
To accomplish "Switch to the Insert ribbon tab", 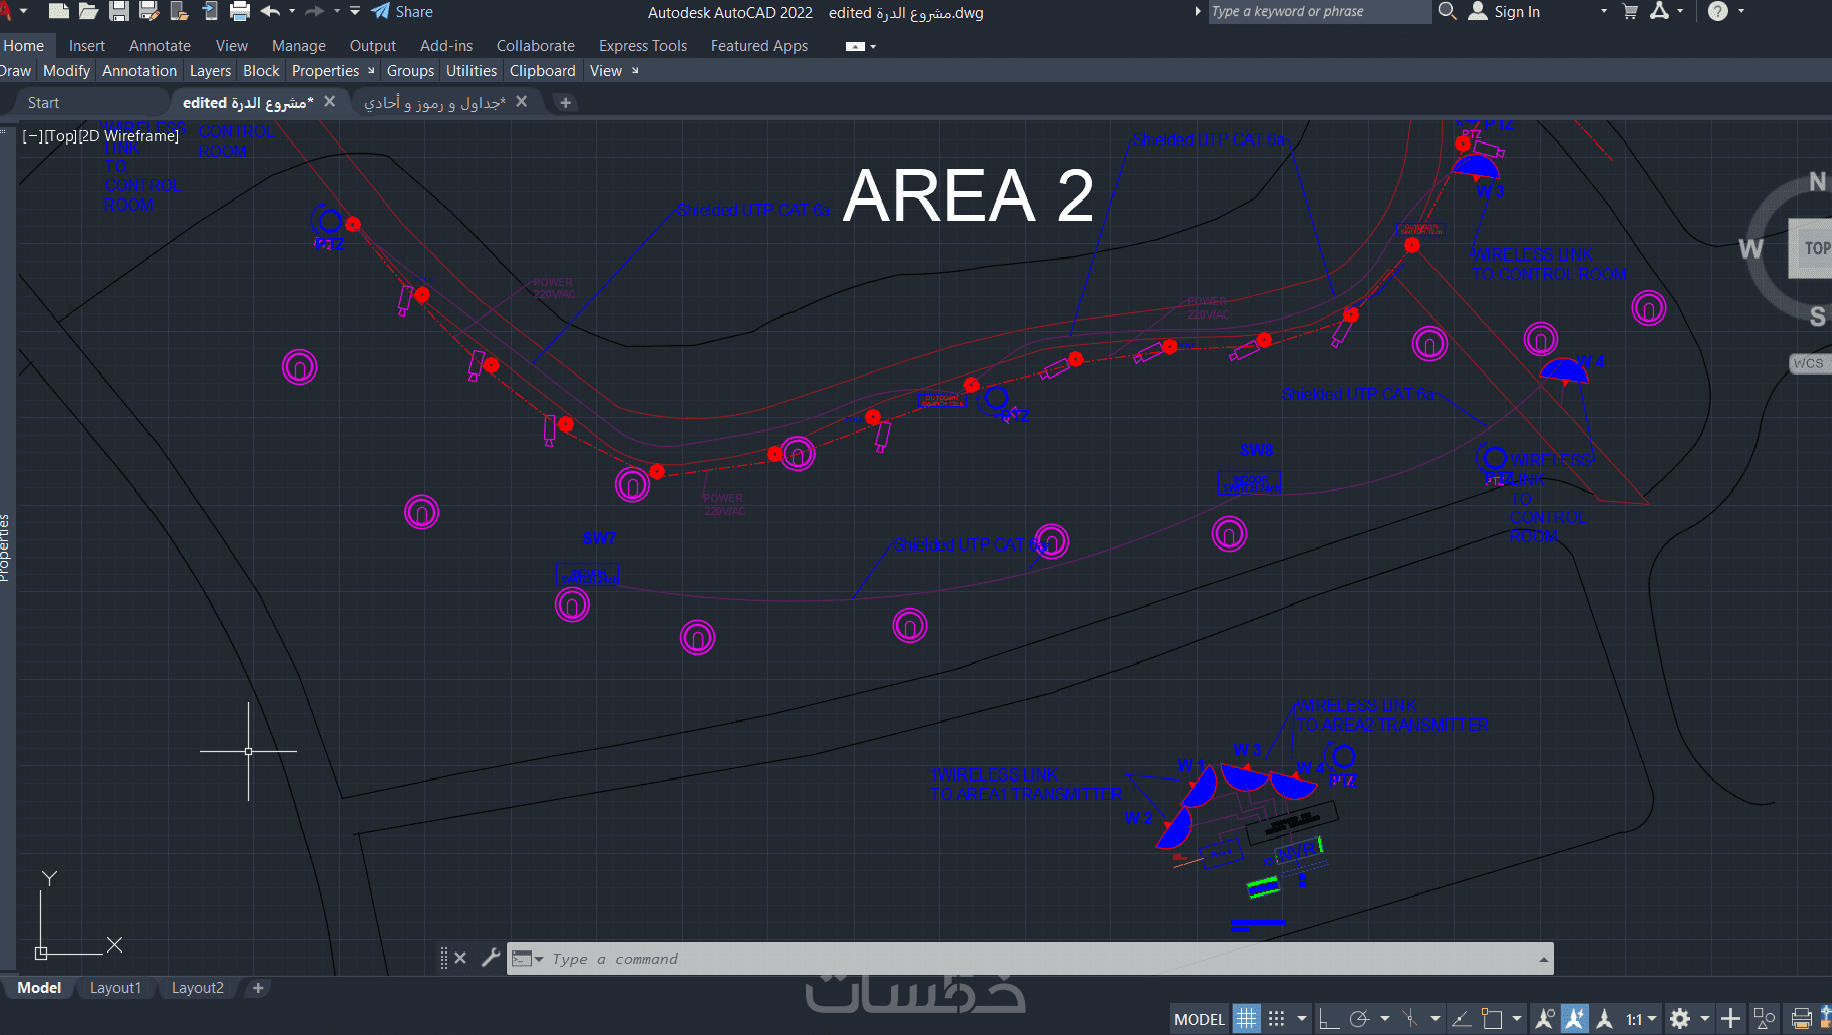I will pyautogui.click(x=87, y=46).
